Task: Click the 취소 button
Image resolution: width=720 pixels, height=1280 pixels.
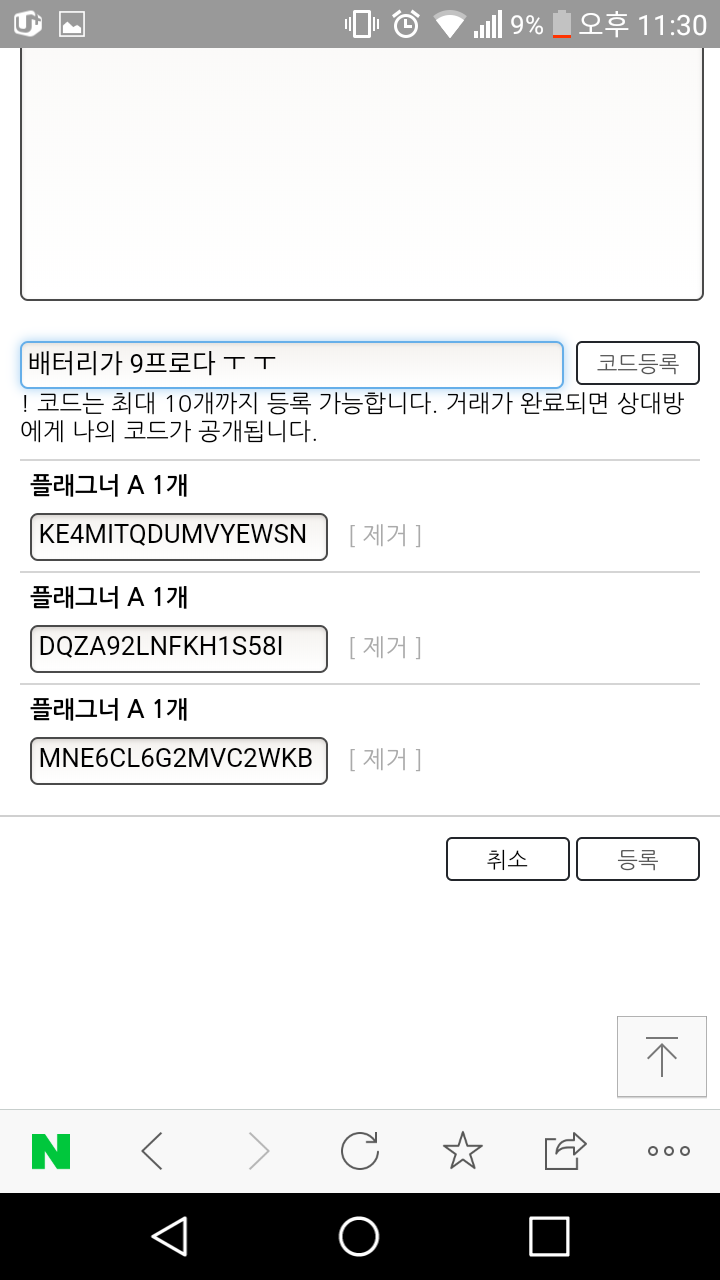Action: point(508,859)
